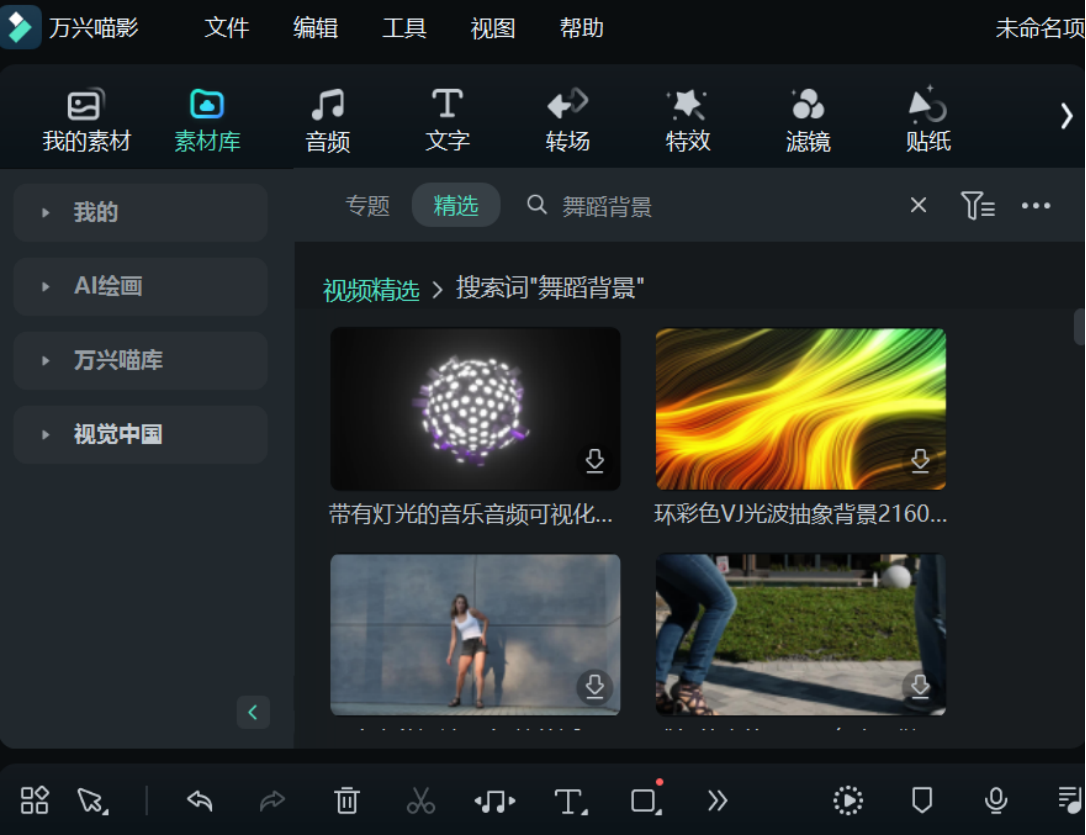Download the woman dancing by wall clip
The width and height of the screenshot is (1086, 835).
click(x=594, y=686)
